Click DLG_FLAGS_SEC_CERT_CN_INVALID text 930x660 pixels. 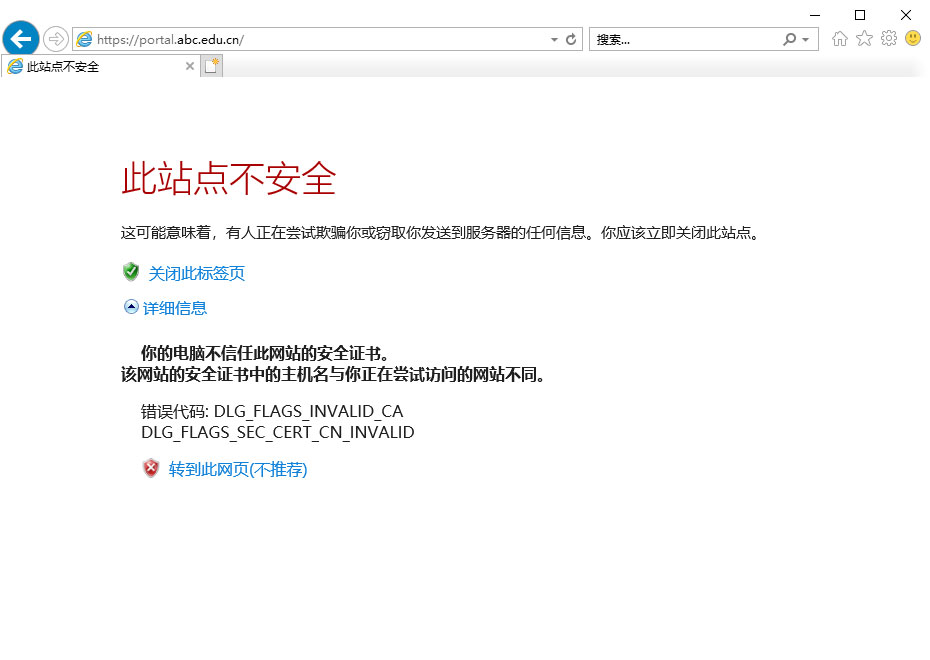click(278, 432)
